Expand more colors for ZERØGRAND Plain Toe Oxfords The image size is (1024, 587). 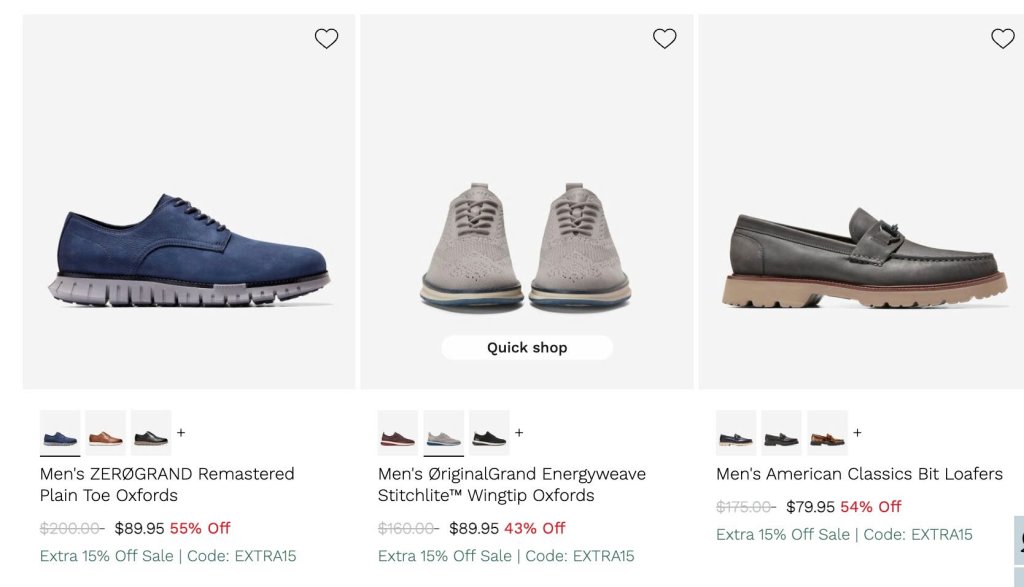coord(181,432)
